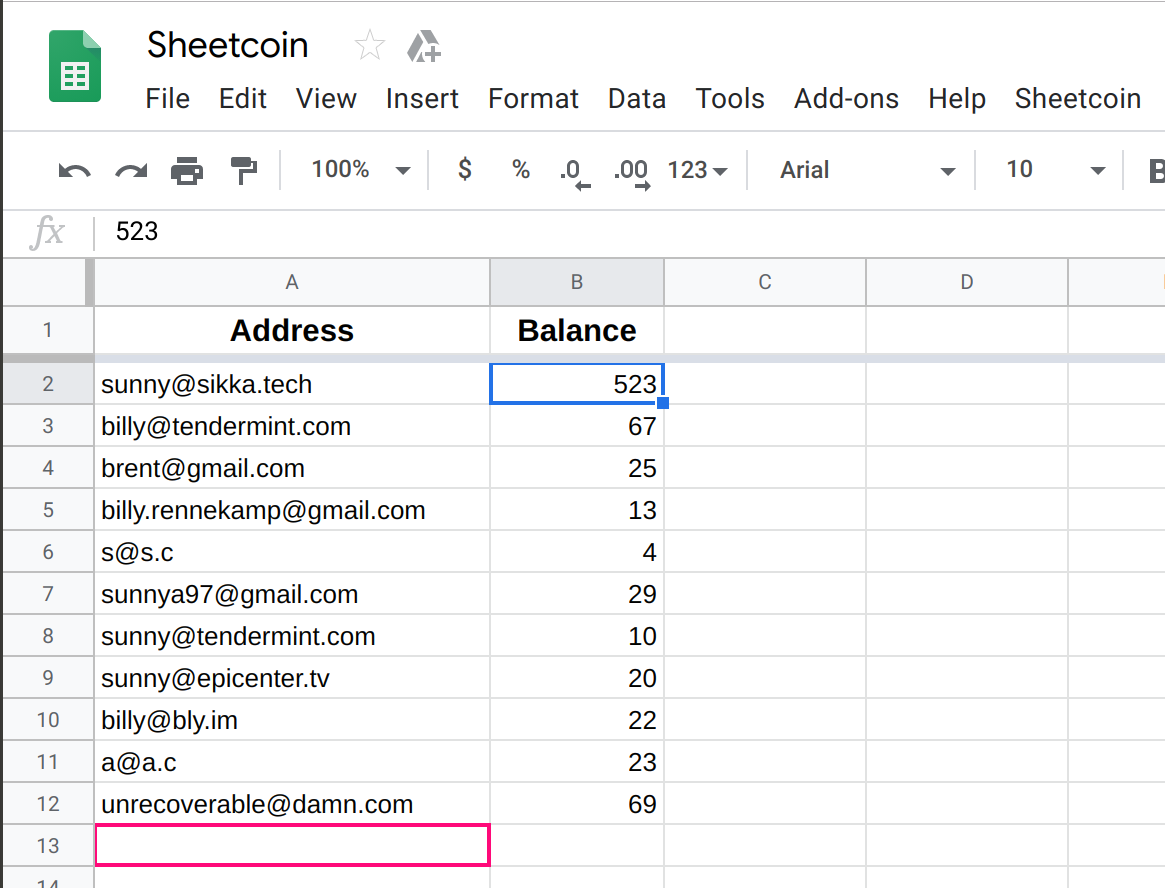Open the File menu

click(x=167, y=99)
